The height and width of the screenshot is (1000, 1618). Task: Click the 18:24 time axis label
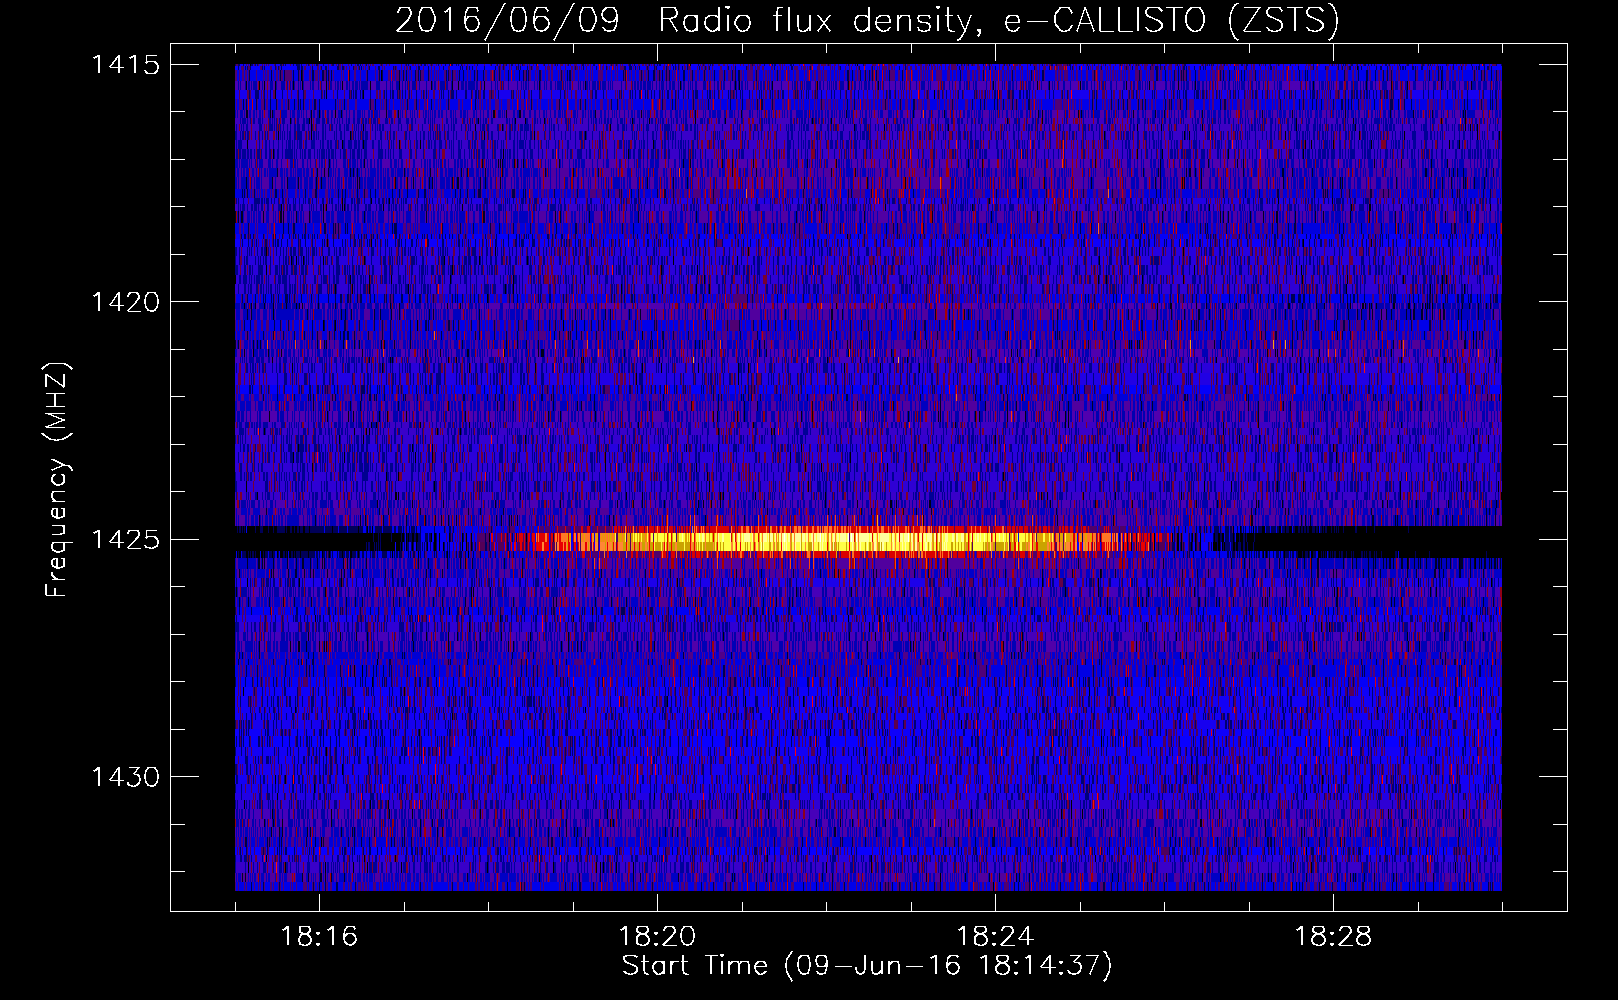click(x=995, y=937)
